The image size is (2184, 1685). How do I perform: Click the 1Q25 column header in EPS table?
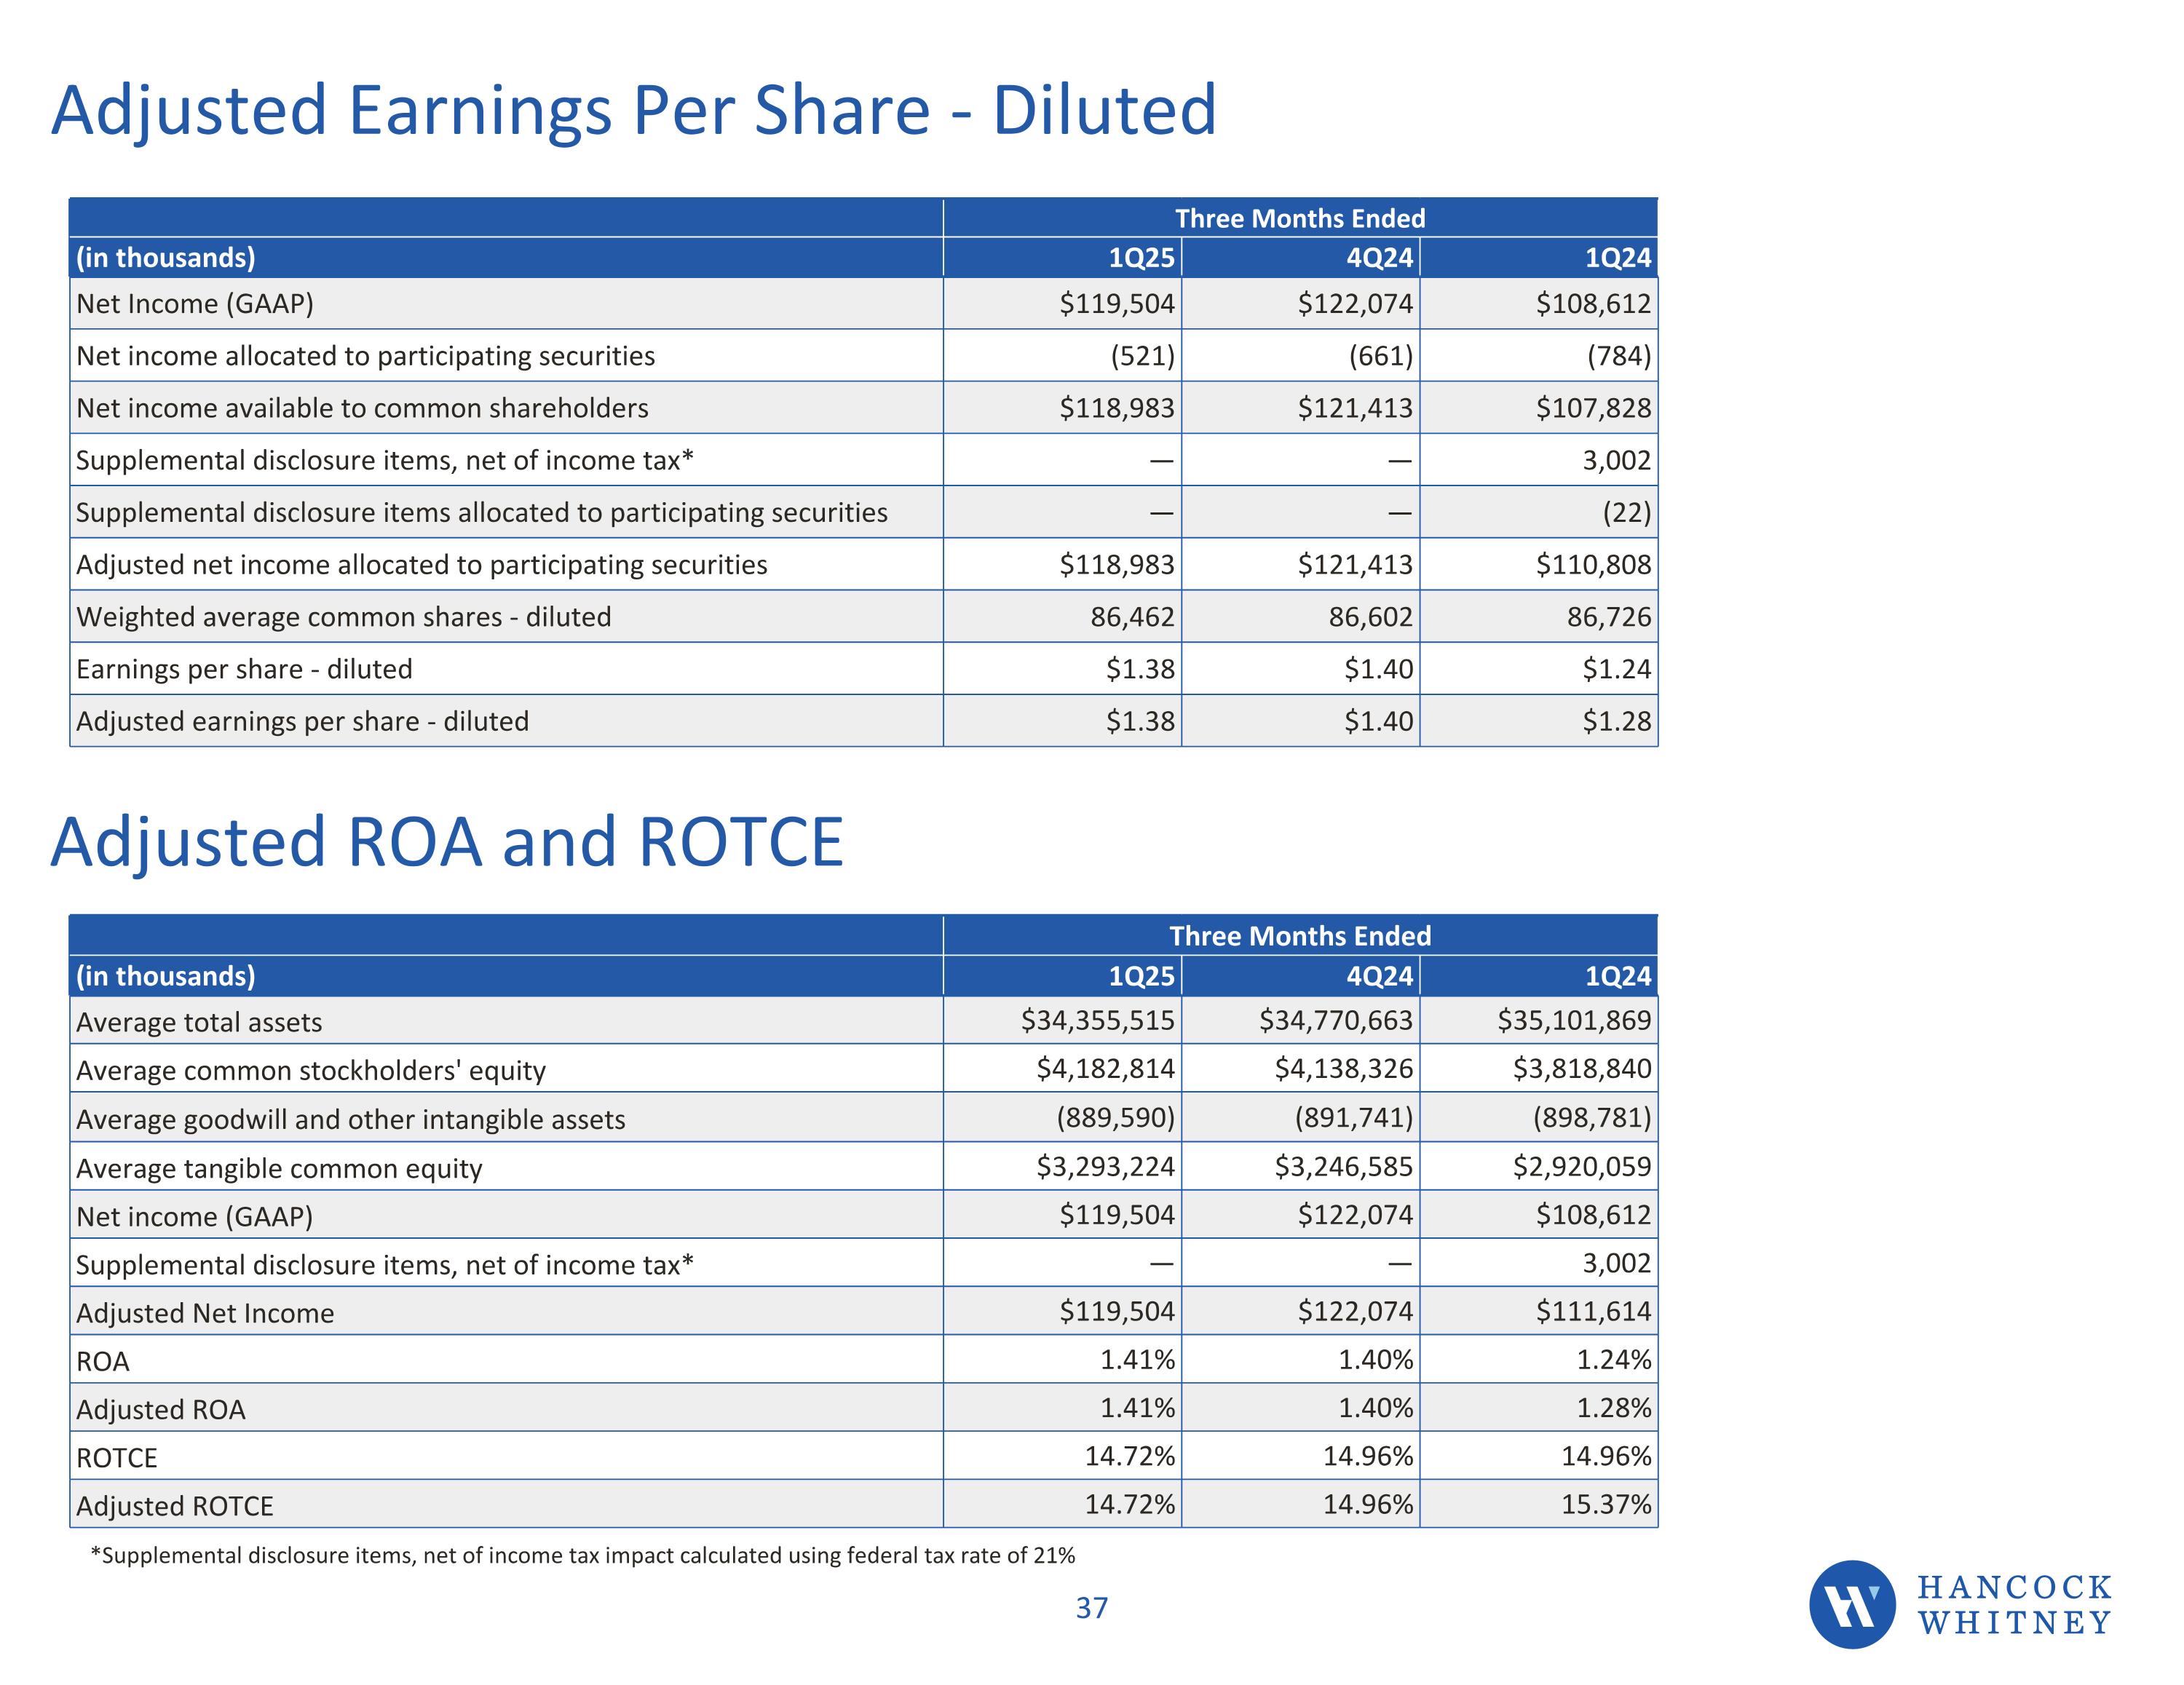[x=1141, y=258]
